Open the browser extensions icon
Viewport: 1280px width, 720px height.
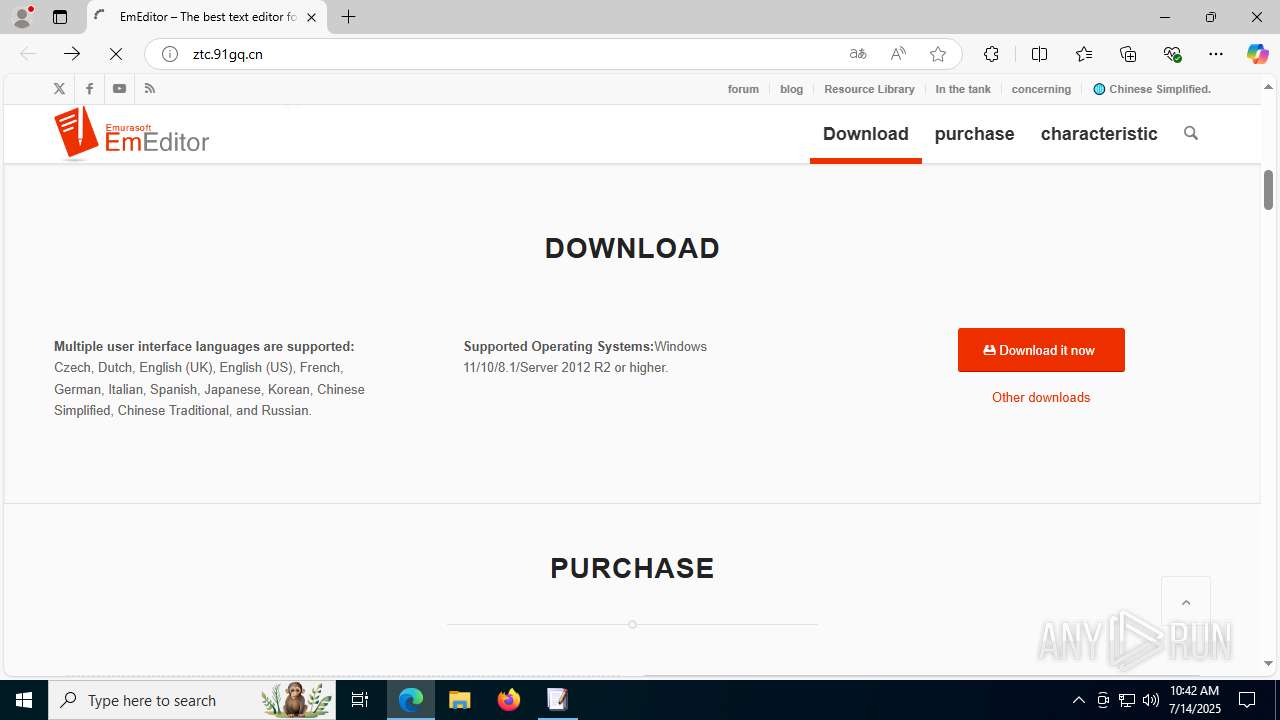[x=991, y=54]
